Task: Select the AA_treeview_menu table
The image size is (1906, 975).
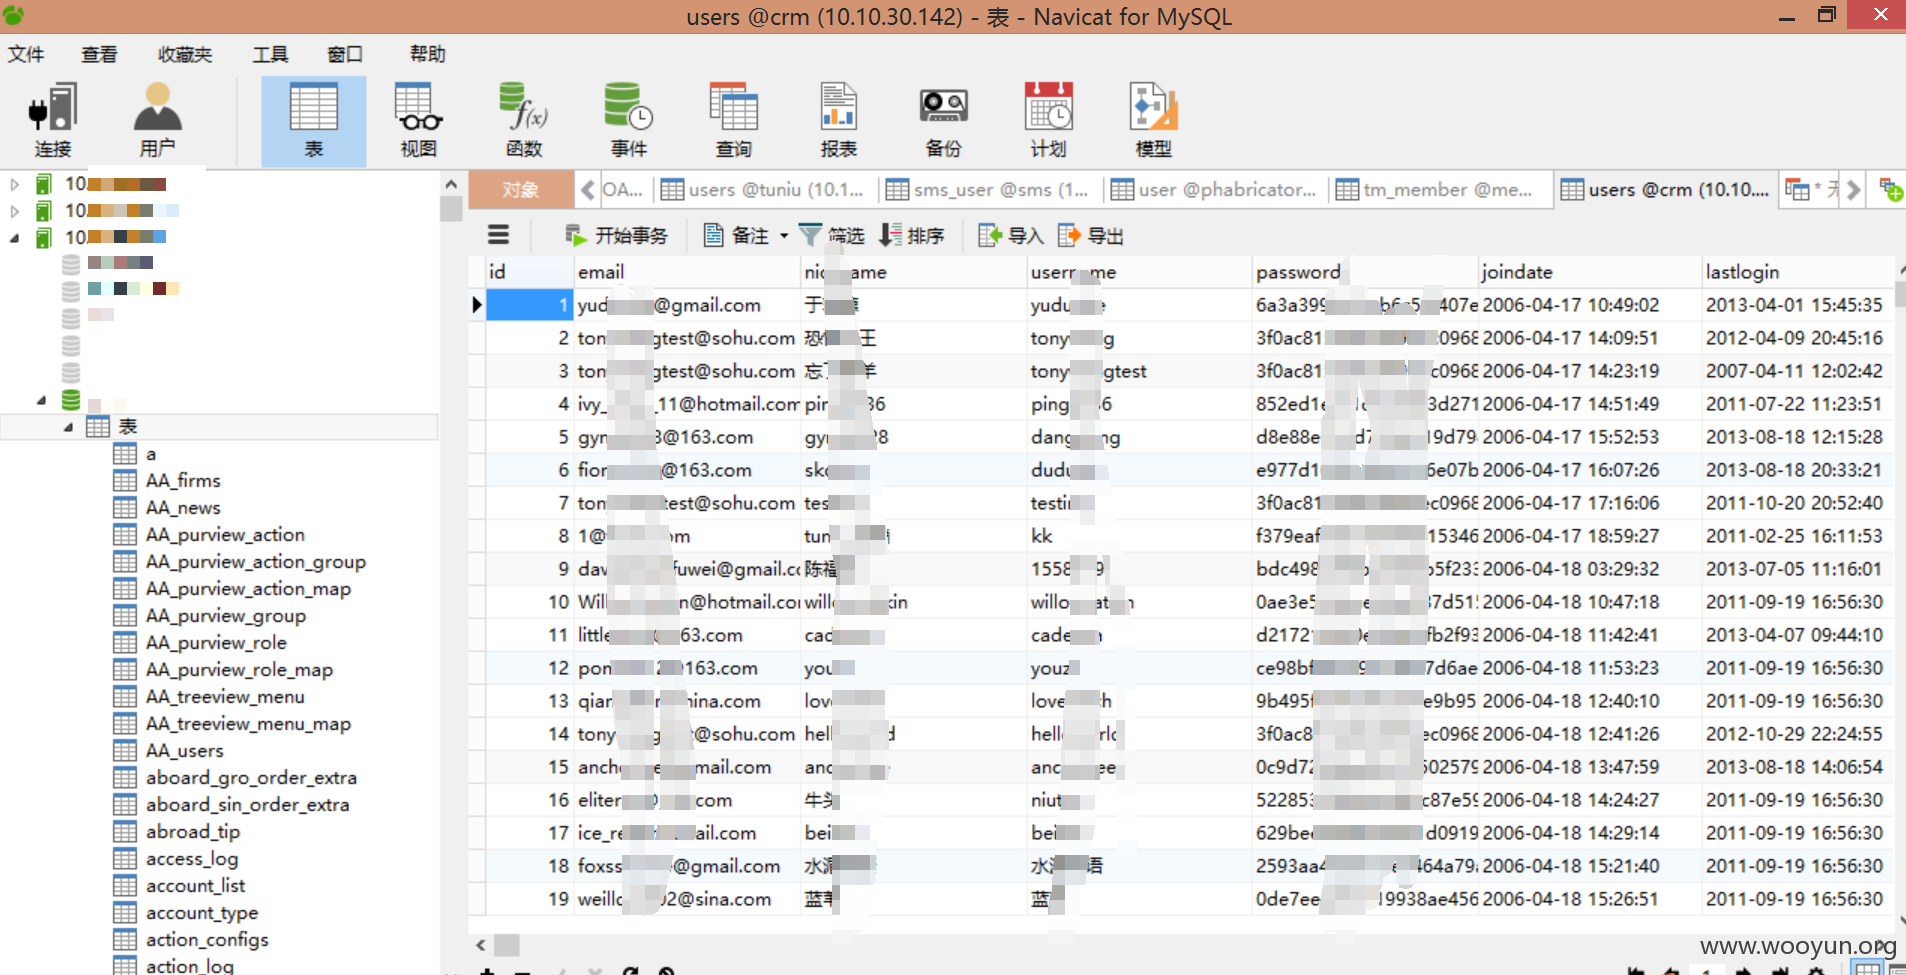Action: 225,697
